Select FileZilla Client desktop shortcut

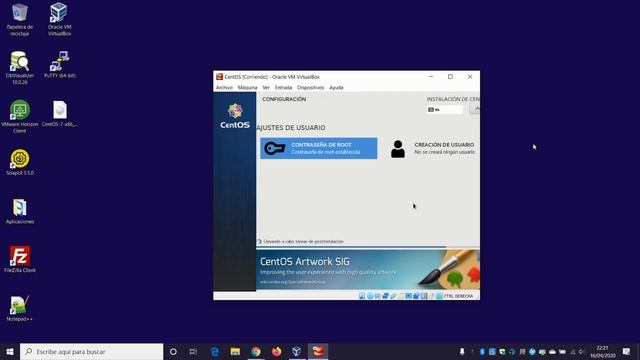(x=20, y=260)
